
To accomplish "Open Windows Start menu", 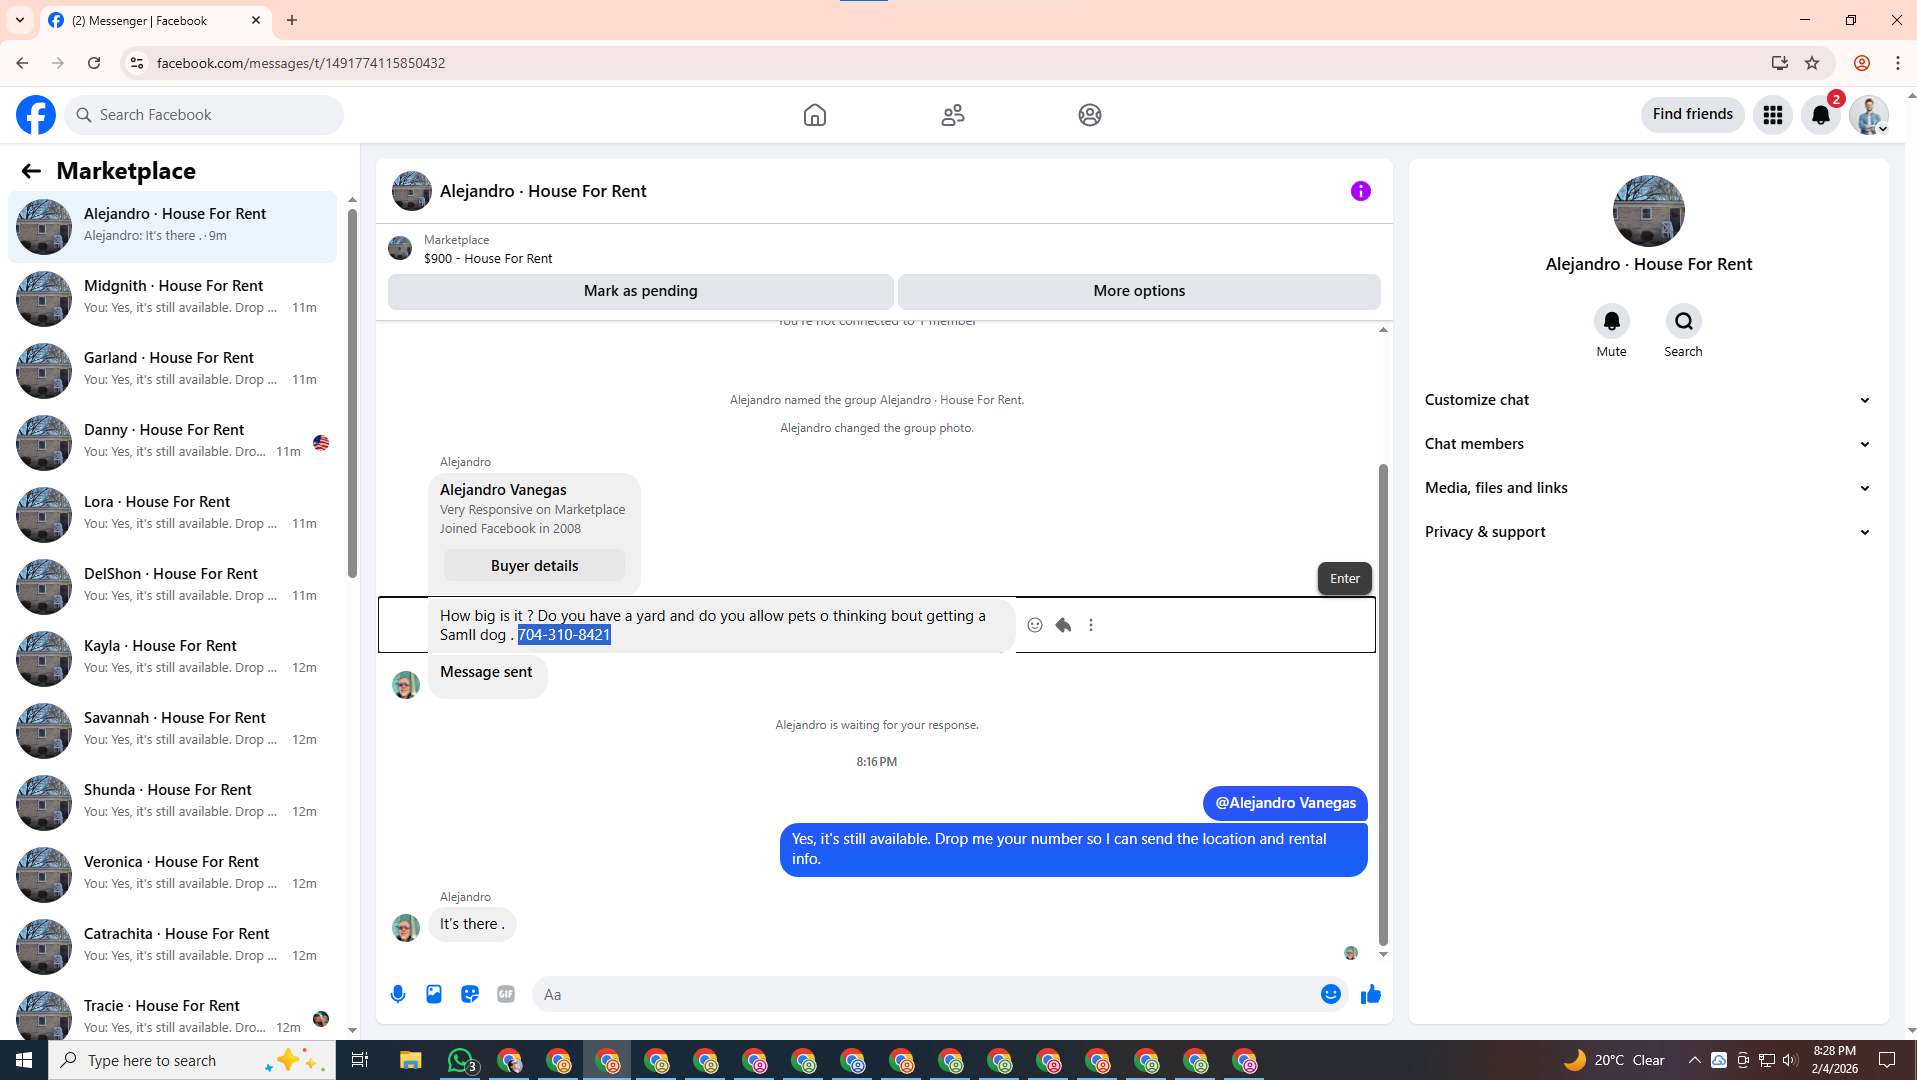I will click(x=24, y=1060).
